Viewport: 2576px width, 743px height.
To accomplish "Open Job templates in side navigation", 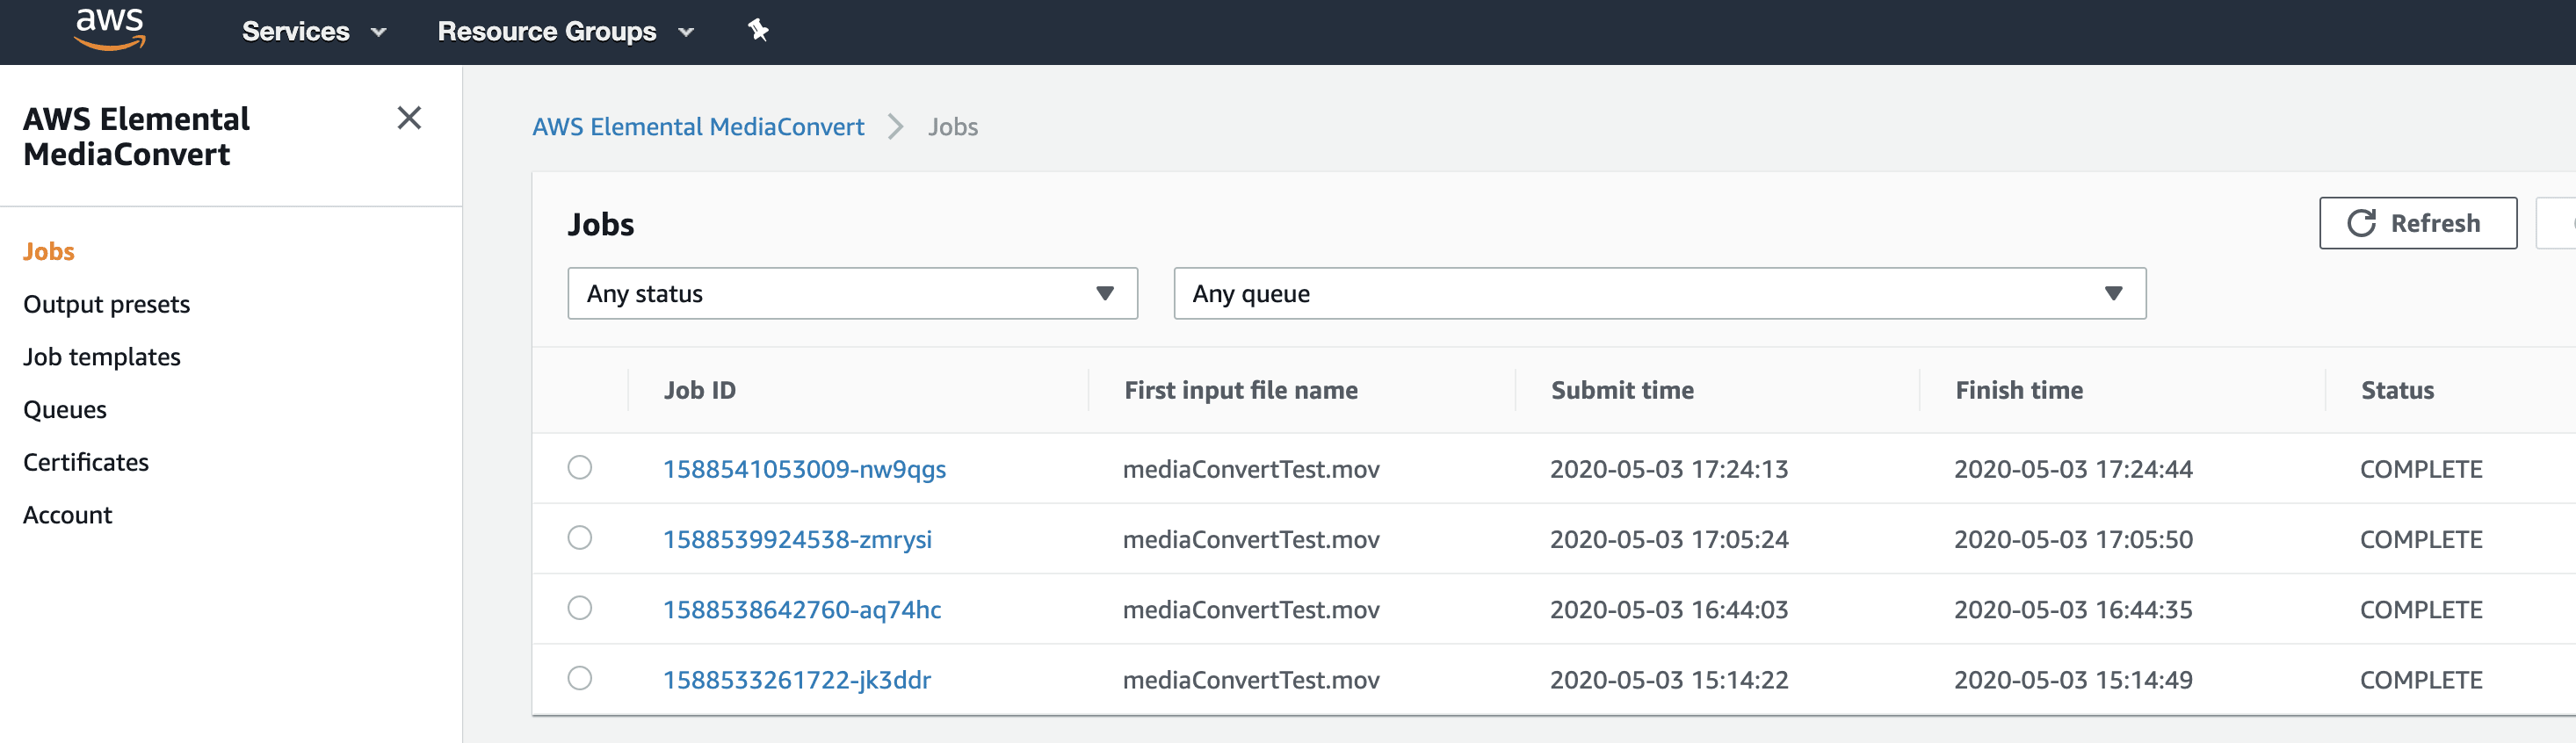I will pos(102,357).
